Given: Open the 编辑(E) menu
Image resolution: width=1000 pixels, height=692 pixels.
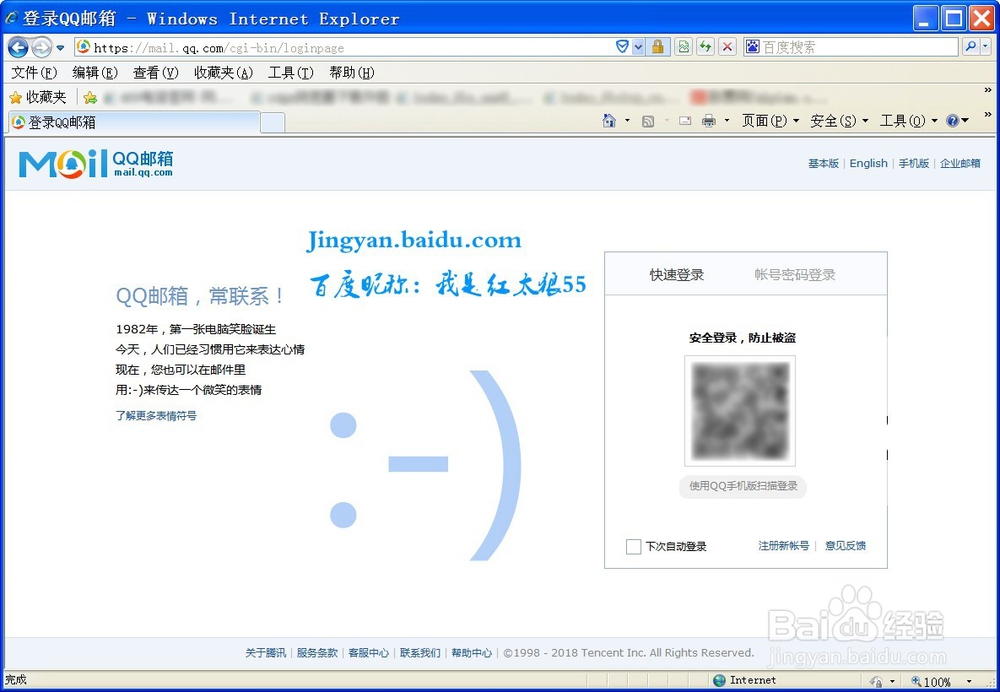Looking at the screenshot, I should click(94, 73).
